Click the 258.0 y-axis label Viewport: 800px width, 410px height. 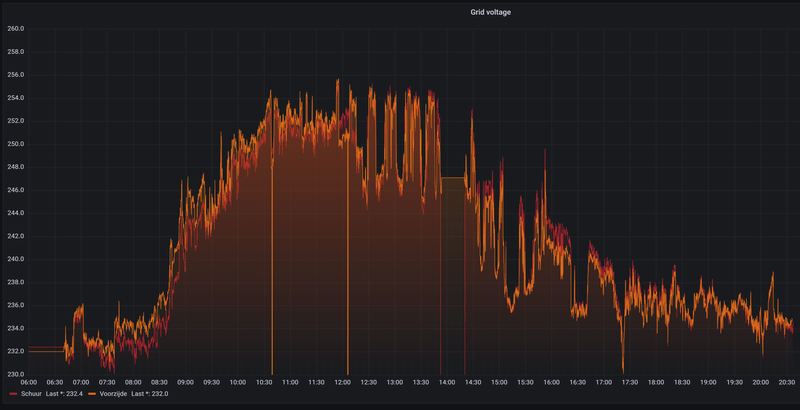point(16,52)
